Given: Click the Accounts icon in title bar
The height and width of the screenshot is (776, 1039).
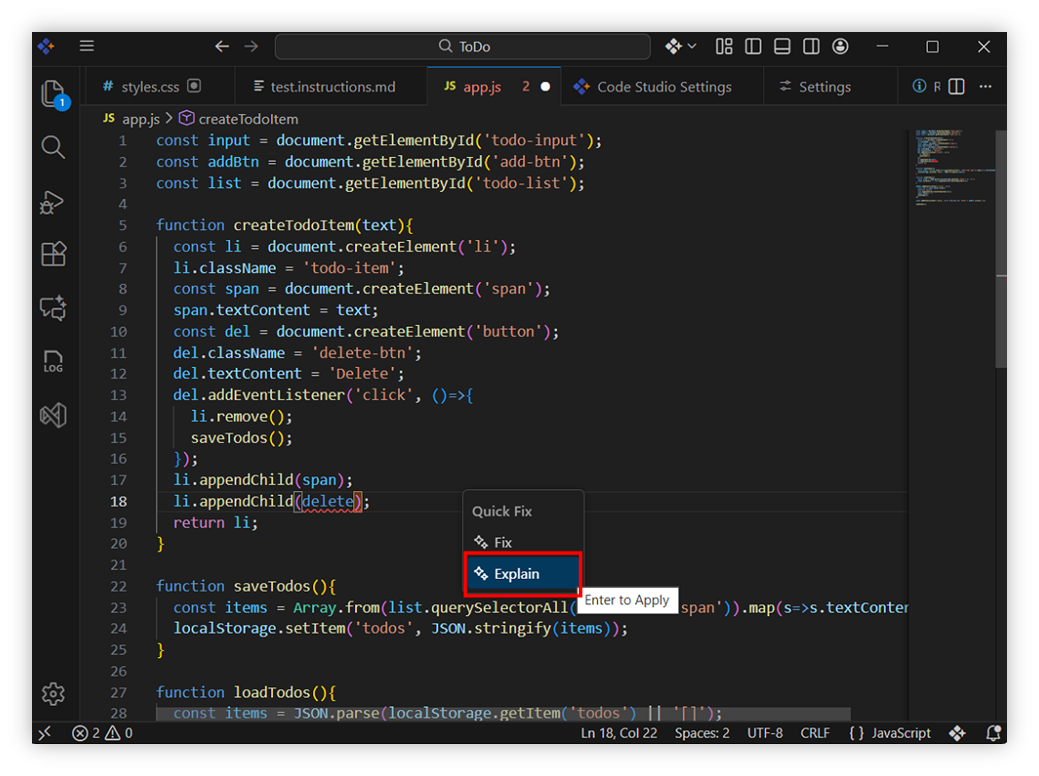Looking at the screenshot, I should (840, 47).
